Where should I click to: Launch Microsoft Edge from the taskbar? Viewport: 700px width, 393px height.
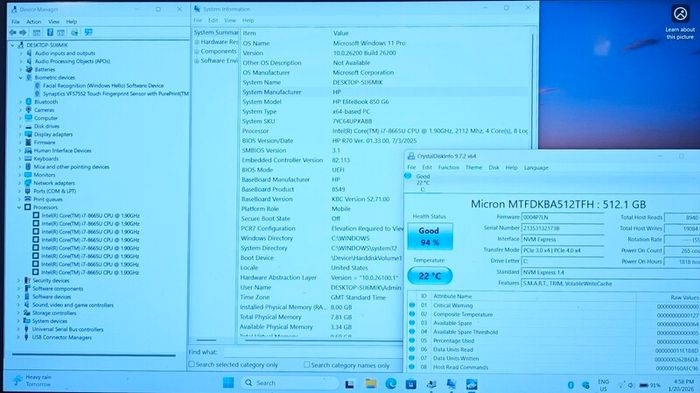tap(391, 384)
